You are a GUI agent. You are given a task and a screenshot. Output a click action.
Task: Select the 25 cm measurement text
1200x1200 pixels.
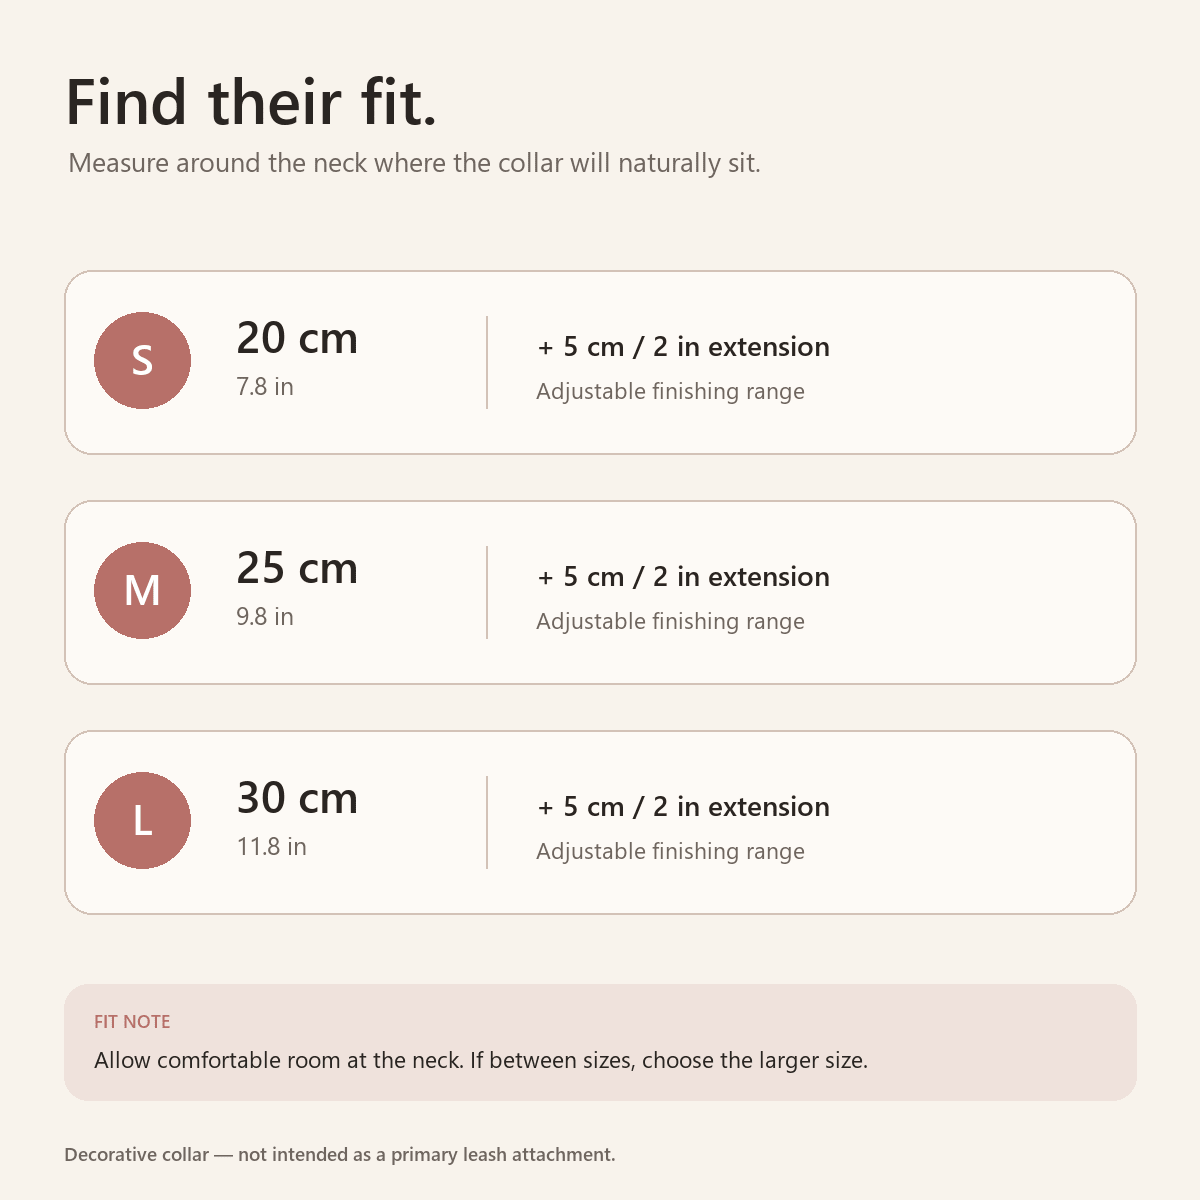[297, 569]
